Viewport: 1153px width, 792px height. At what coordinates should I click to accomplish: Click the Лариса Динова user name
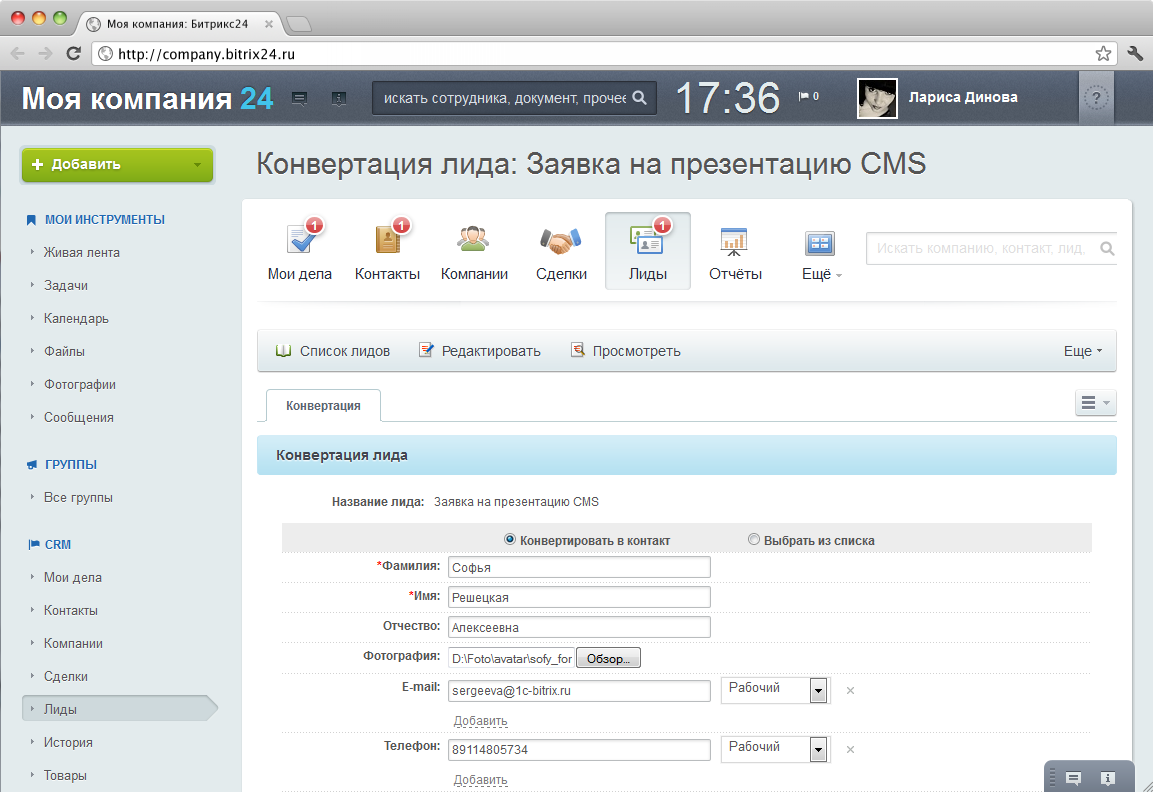tap(963, 97)
